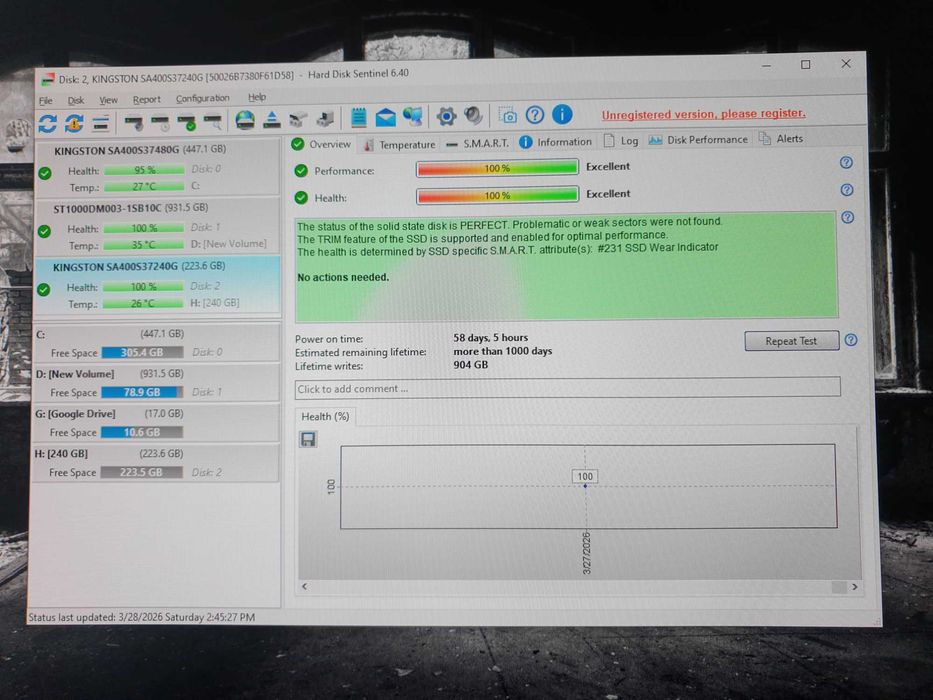Click the globe over disk toolbar icon
933x700 pixels.
[245, 120]
